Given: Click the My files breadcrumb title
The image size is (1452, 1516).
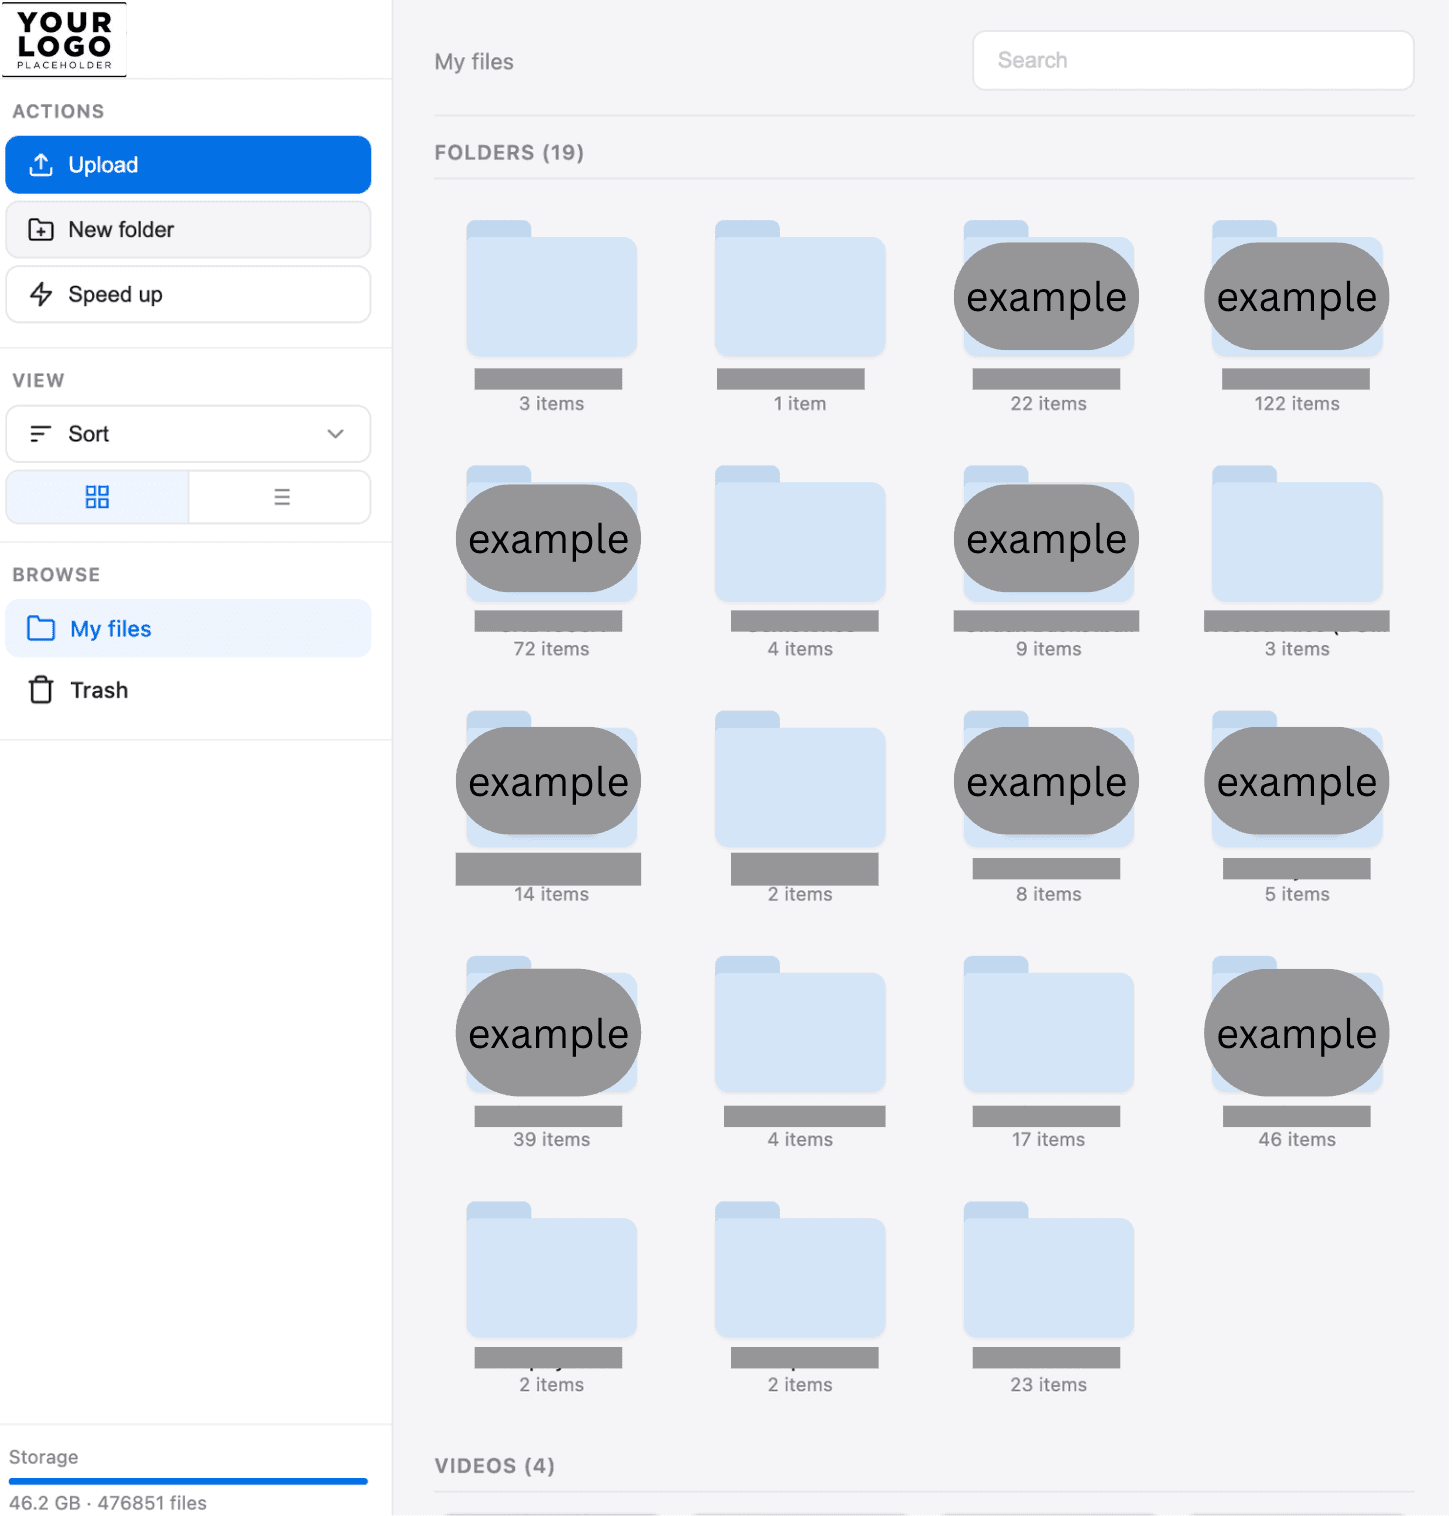Looking at the screenshot, I should pyautogui.click(x=474, y=62).
